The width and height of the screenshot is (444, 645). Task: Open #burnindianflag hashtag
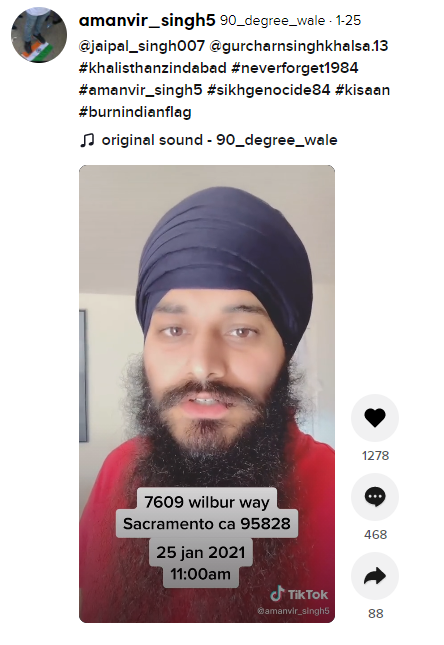tap(135, 112)
